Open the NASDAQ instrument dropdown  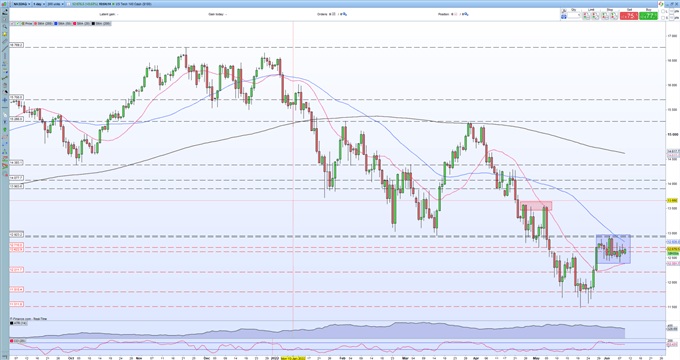tap(22, 4)
